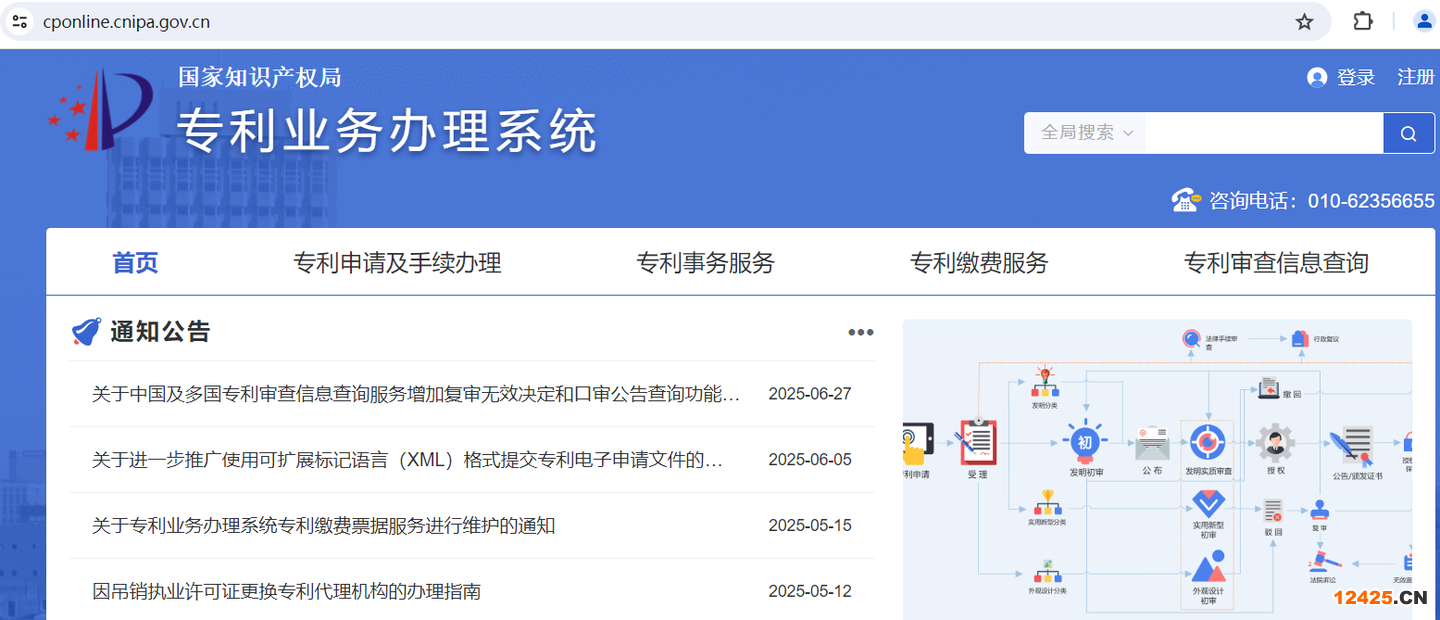
Task: Click the date 2025-06-27
Action: (810, 394)
